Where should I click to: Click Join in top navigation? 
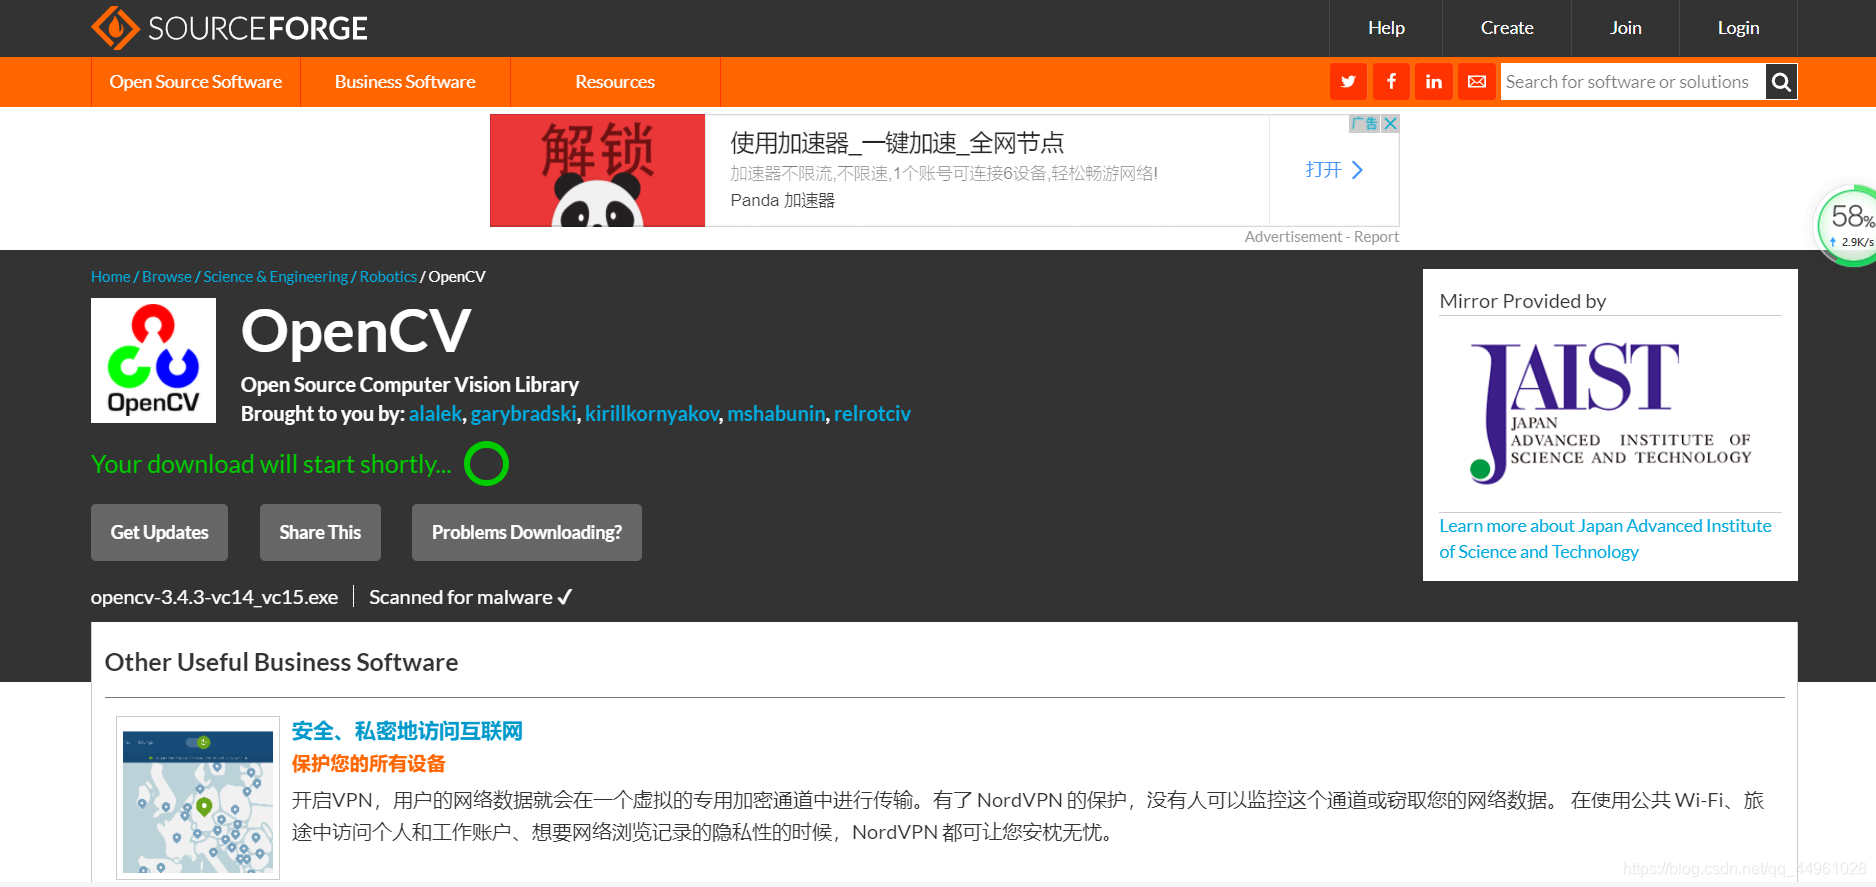(x=1626, y=28)
